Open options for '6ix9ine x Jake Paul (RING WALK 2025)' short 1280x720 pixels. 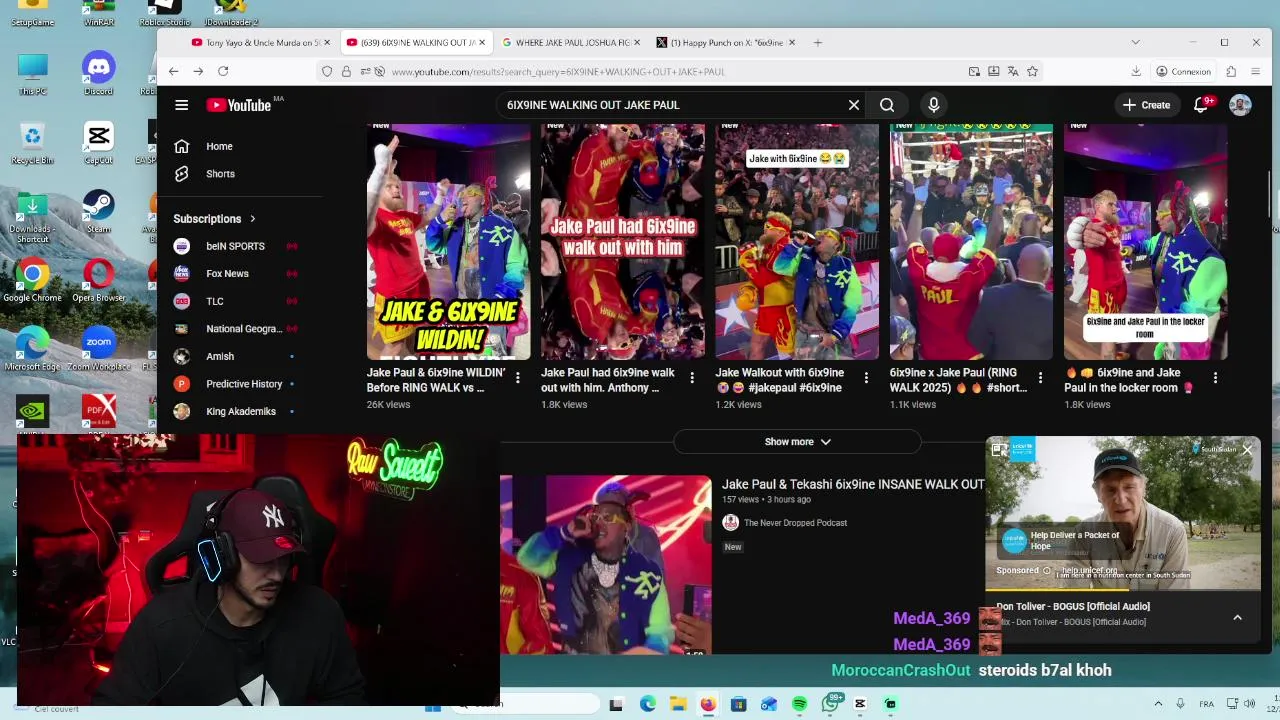(1040, 378)
